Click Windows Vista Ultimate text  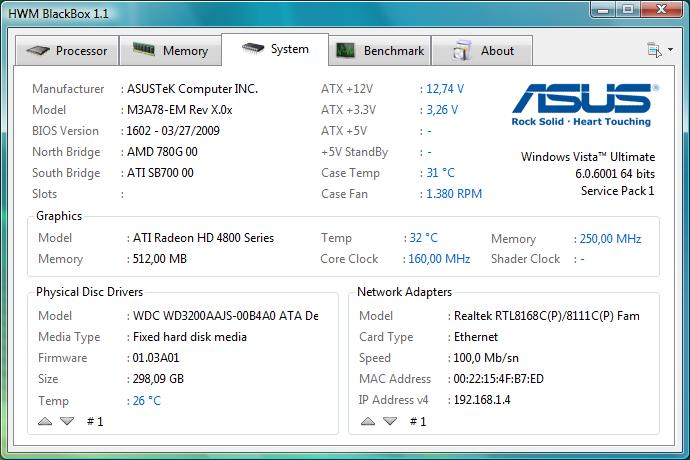coord(588,157)
